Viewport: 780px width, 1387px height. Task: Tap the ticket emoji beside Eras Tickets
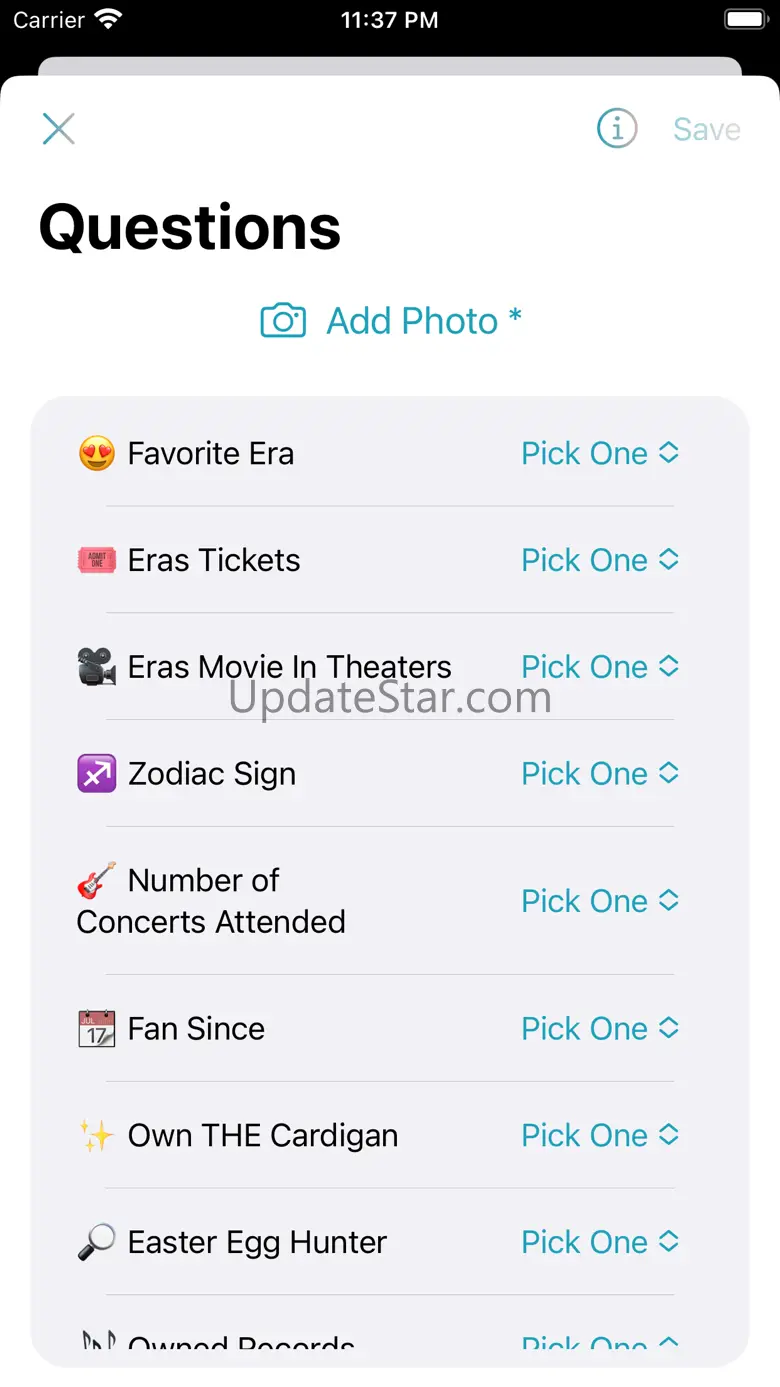tap(97, 560)
